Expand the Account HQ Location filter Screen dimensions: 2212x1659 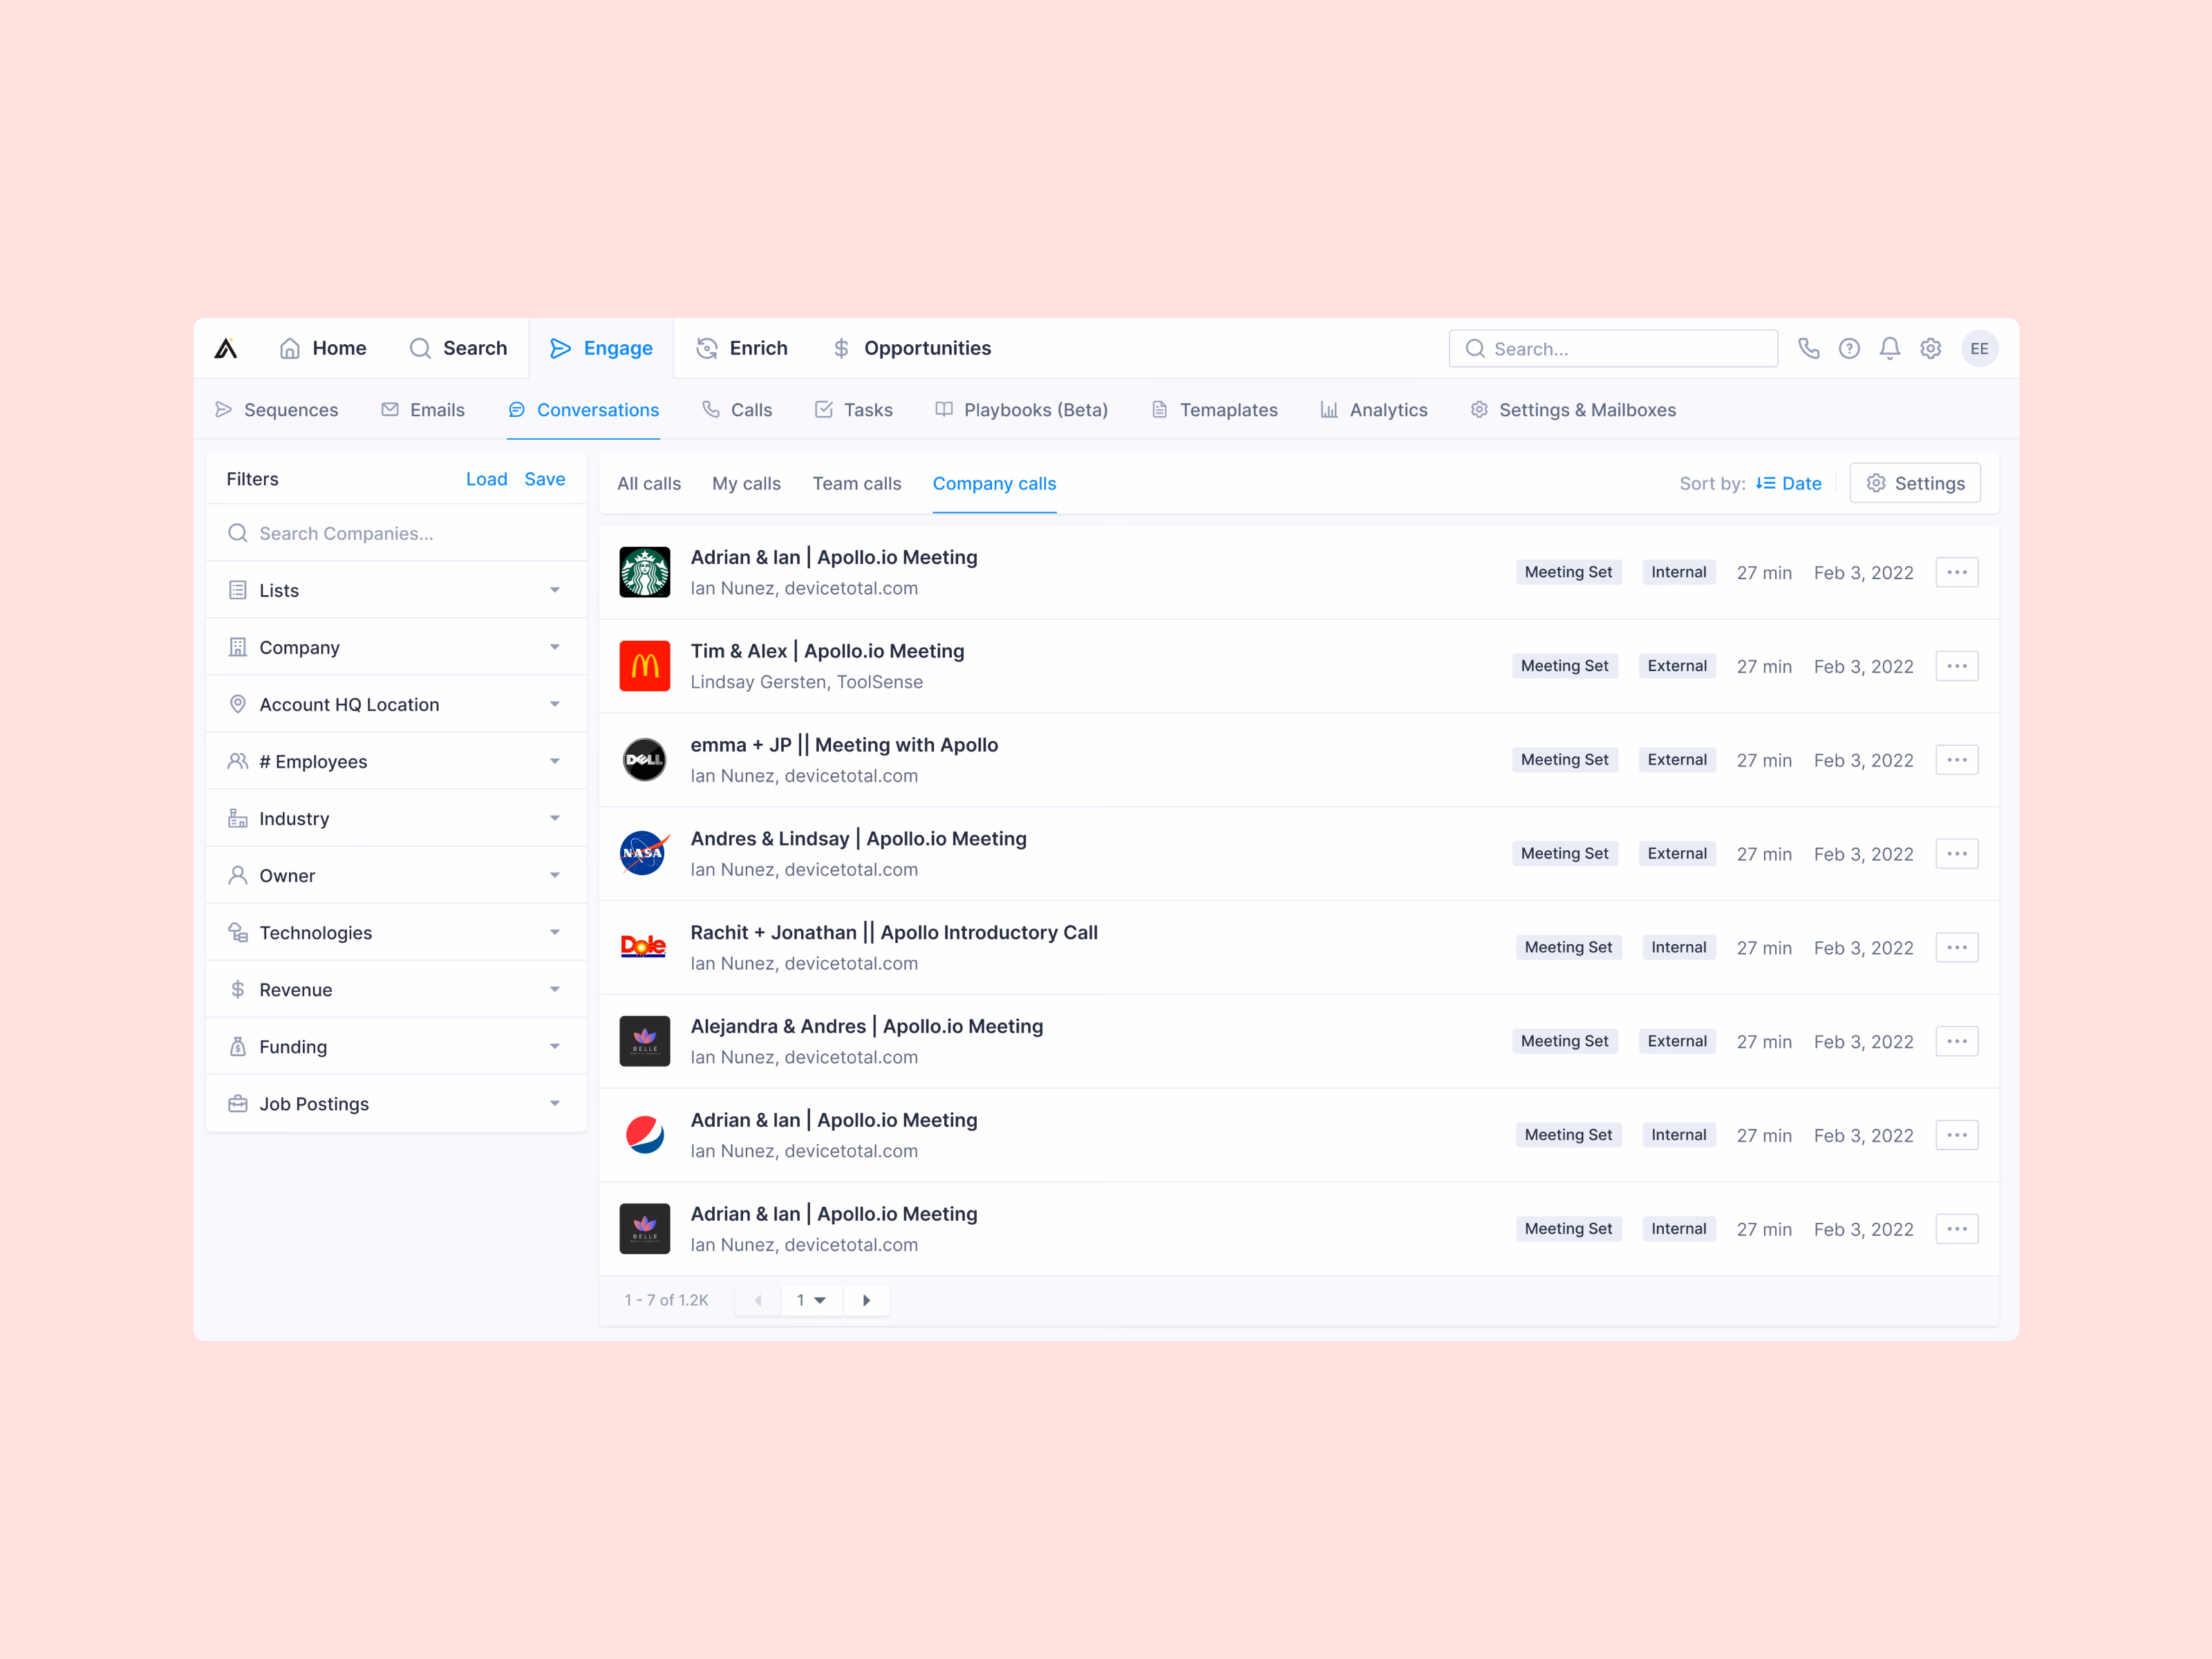pyautogui.click(x=396, y=704)
